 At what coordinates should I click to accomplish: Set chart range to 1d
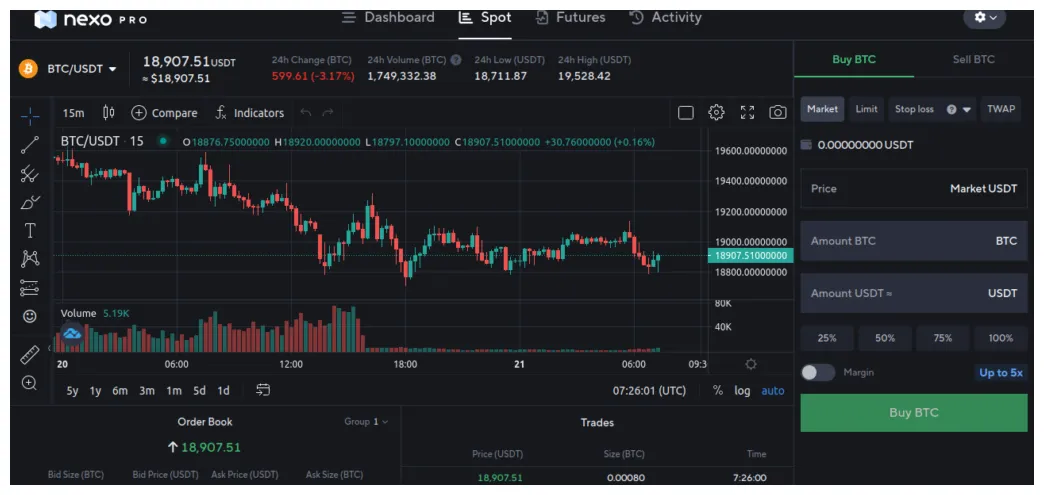(224, 391)
